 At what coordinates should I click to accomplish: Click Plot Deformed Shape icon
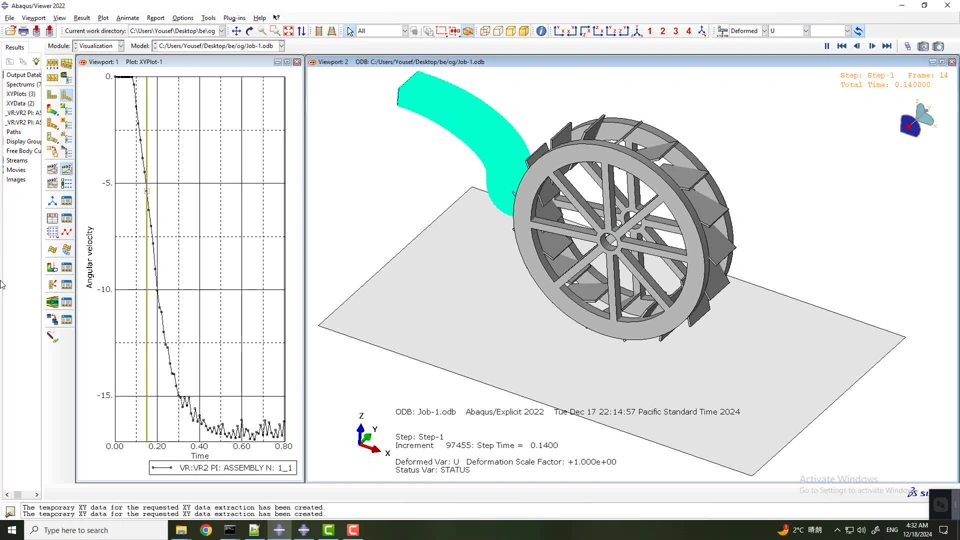coord(66,96)
